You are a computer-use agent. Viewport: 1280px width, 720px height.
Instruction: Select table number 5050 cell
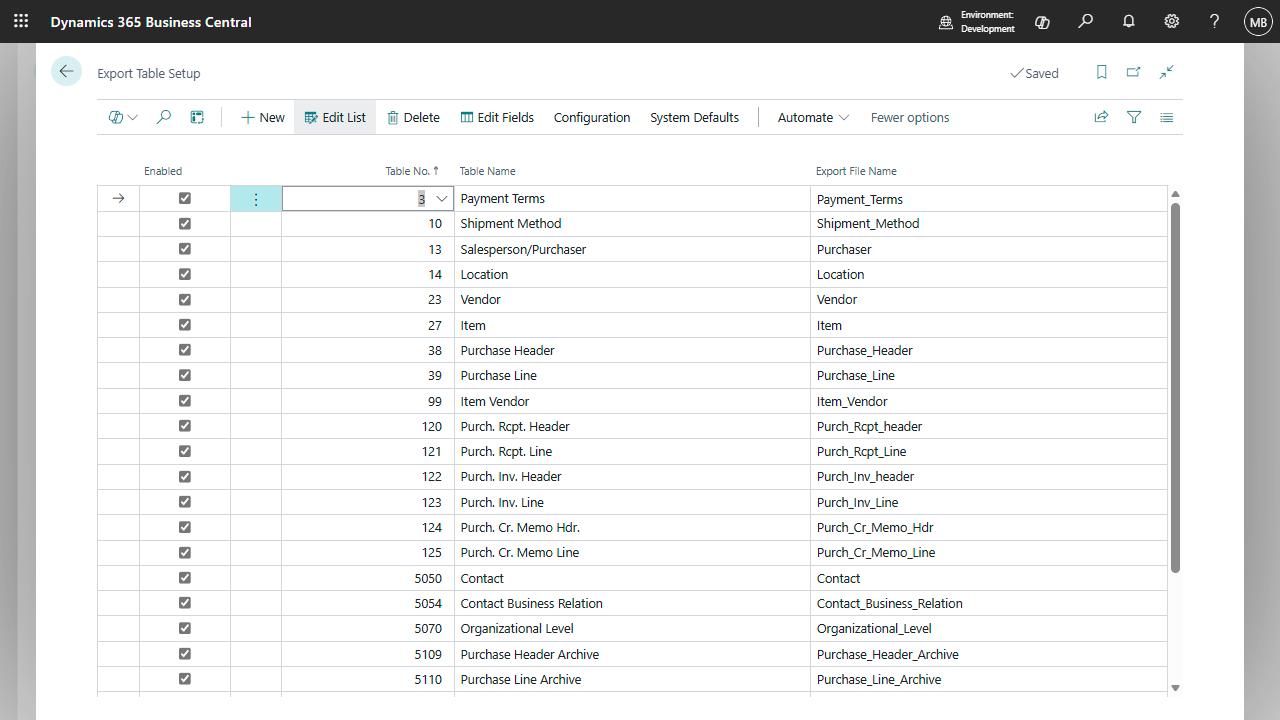pos(368,578)
